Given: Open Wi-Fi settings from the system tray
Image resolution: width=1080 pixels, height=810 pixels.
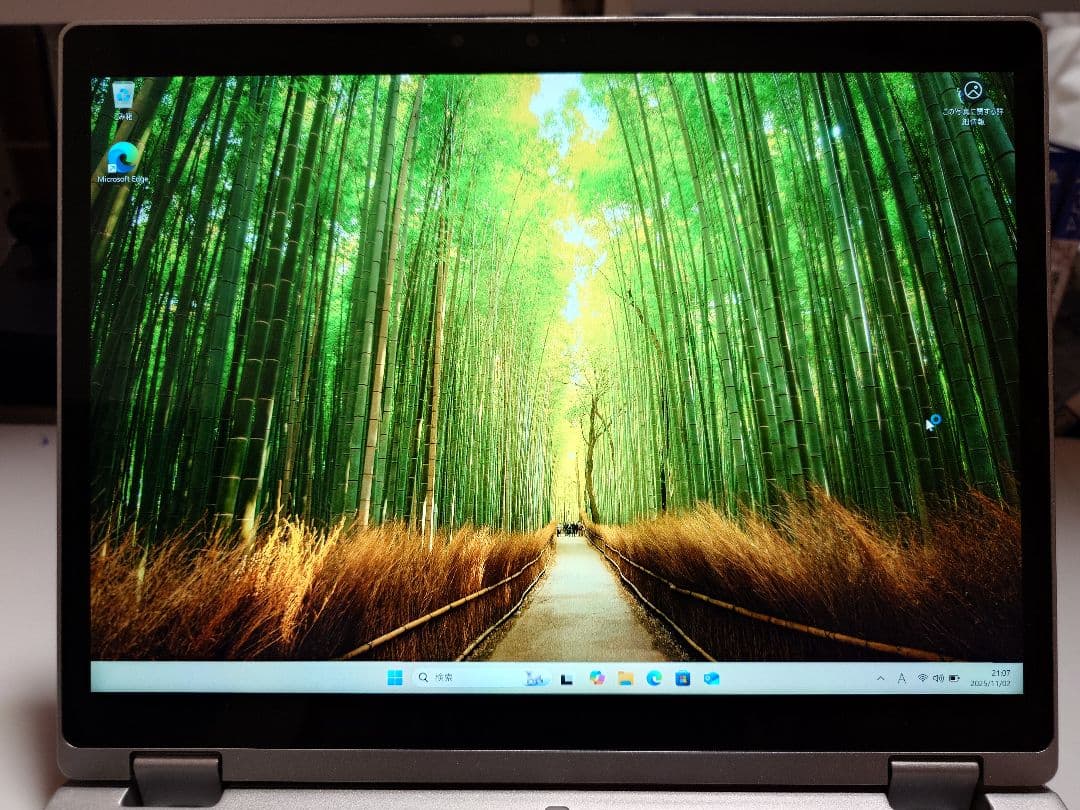Looking at the screenshot, I should [x=923, y=680].
